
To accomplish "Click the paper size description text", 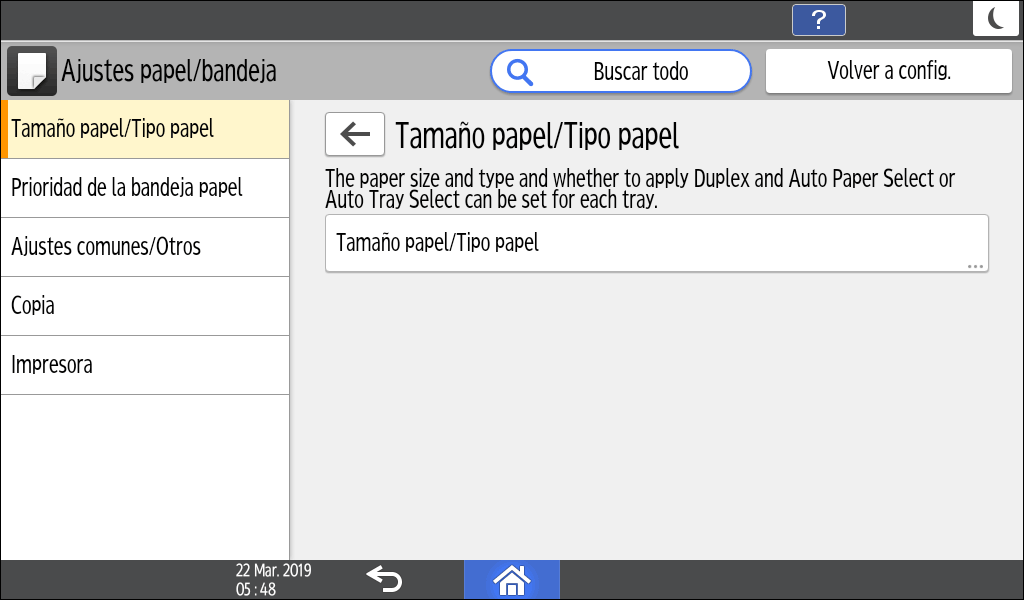I will pyautogui.click(x=640, y=189).
